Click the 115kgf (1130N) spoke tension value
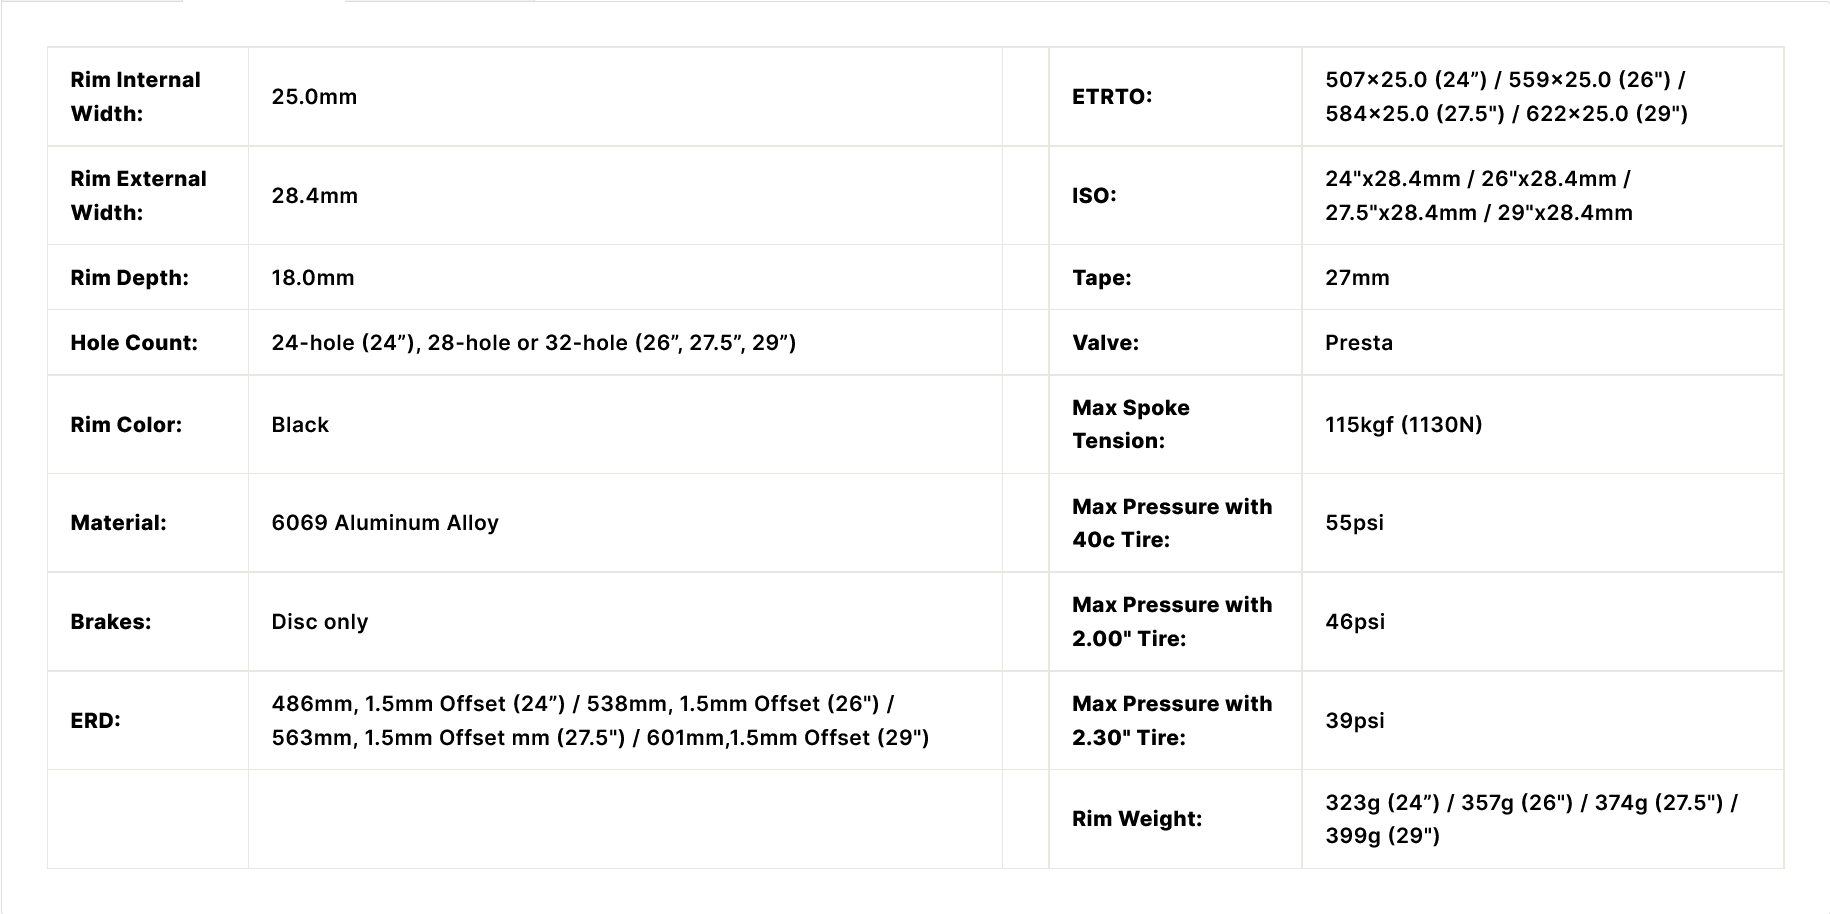This screenshot has width=1830, height=914. point(1403,425)
